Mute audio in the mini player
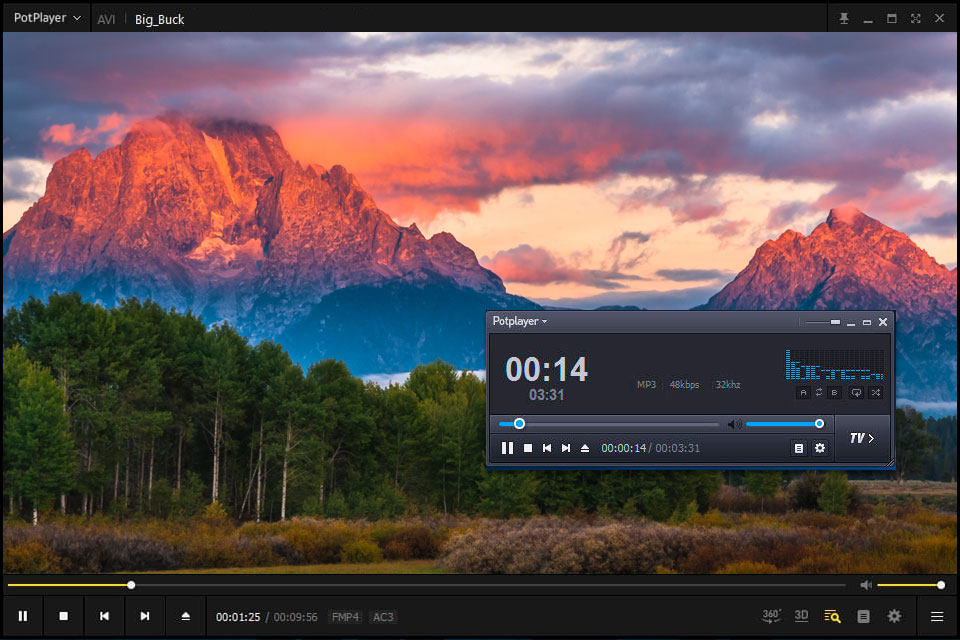 coord(734,424)
